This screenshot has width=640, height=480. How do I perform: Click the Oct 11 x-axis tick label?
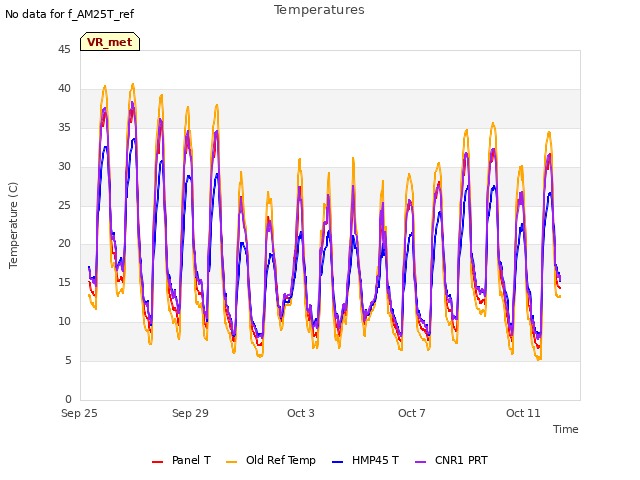coord(523,413)
